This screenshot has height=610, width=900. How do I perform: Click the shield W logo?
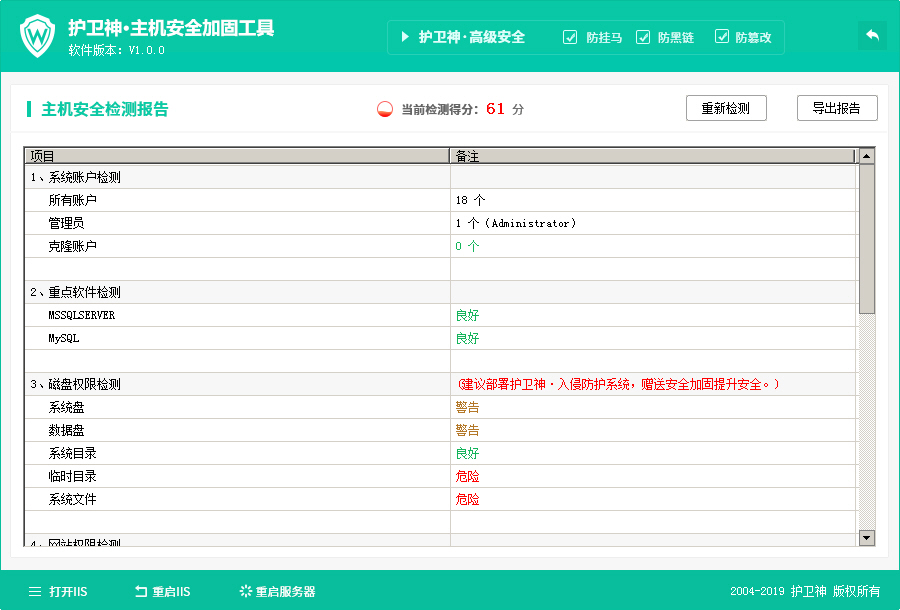pos(37,36)
